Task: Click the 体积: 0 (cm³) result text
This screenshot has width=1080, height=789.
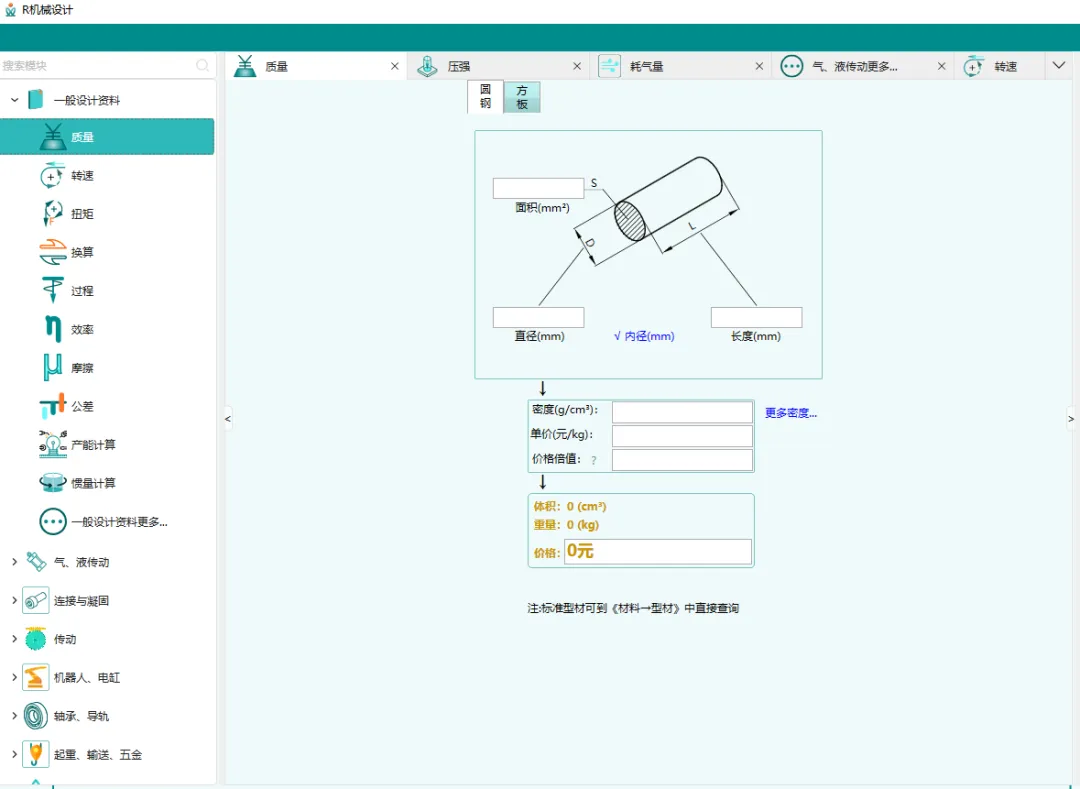Action: (570, 506)
